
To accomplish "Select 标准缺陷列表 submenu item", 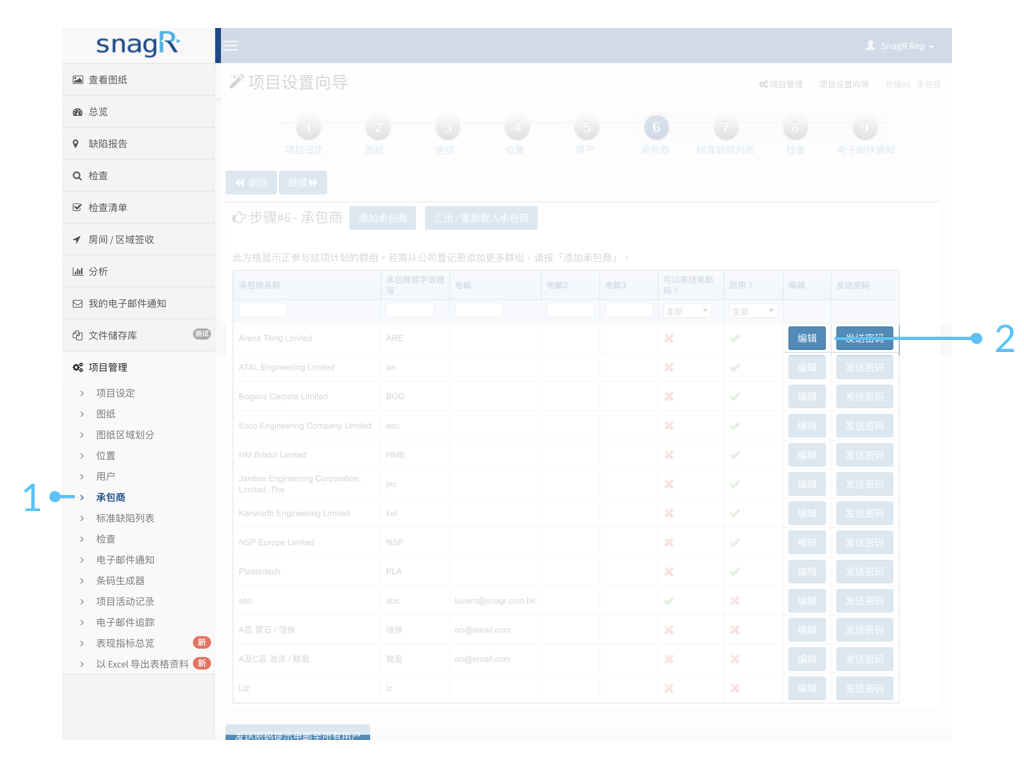I will tap(125, 519).
